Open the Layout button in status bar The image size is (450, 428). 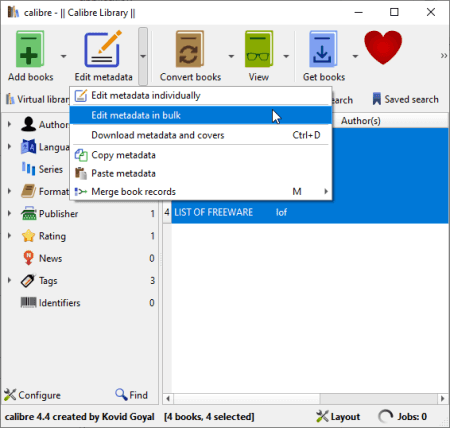tap(338, 416)
